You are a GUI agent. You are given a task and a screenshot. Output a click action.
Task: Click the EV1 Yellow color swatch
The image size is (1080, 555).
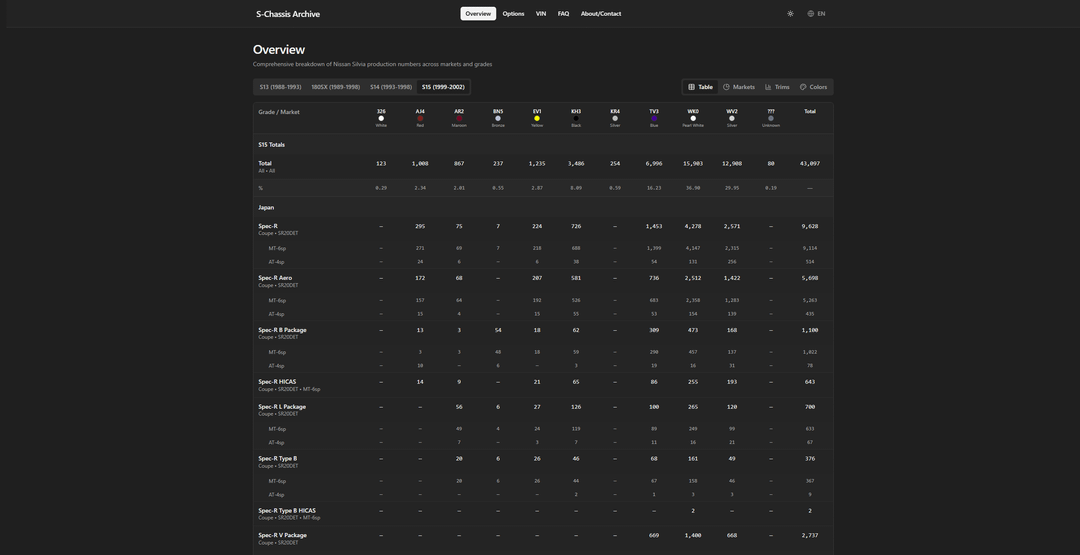tap(537, 118)
